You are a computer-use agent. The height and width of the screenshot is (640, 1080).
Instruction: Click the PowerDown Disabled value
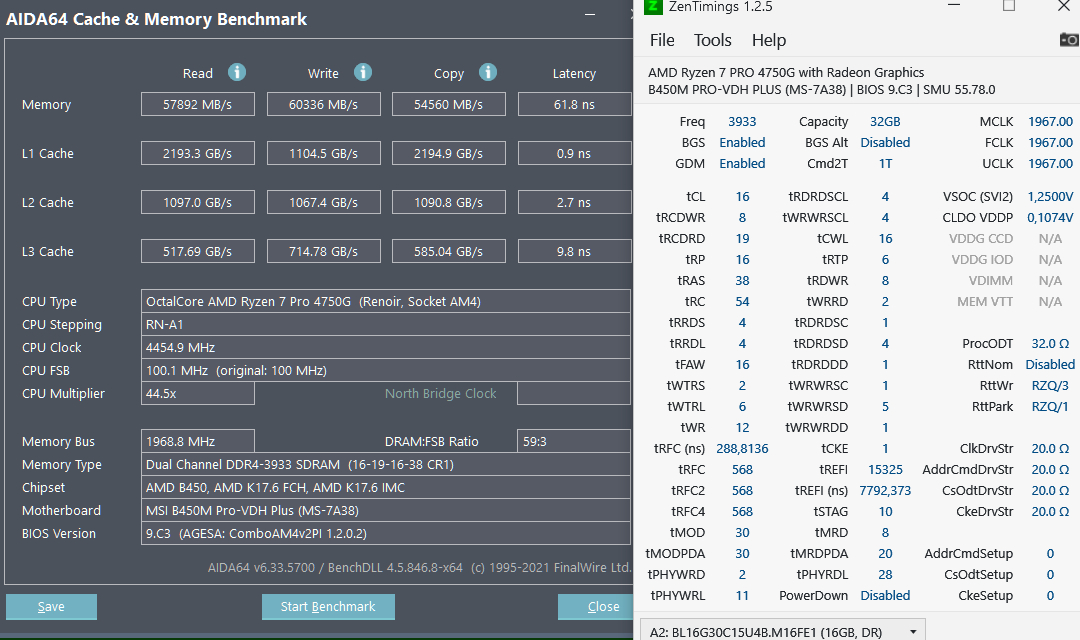pos(885,595)
